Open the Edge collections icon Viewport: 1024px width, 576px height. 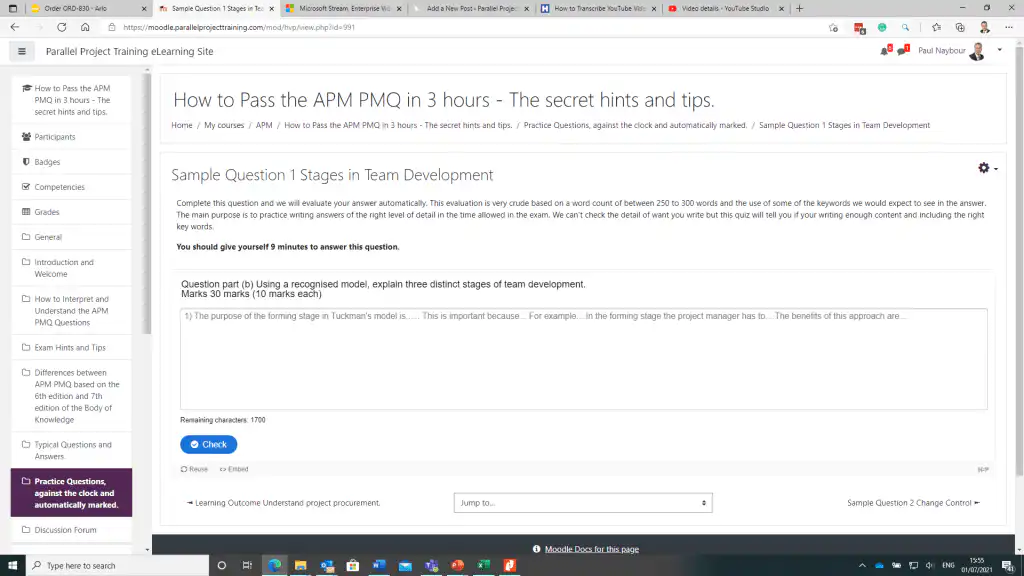click(x=960, y=27)
